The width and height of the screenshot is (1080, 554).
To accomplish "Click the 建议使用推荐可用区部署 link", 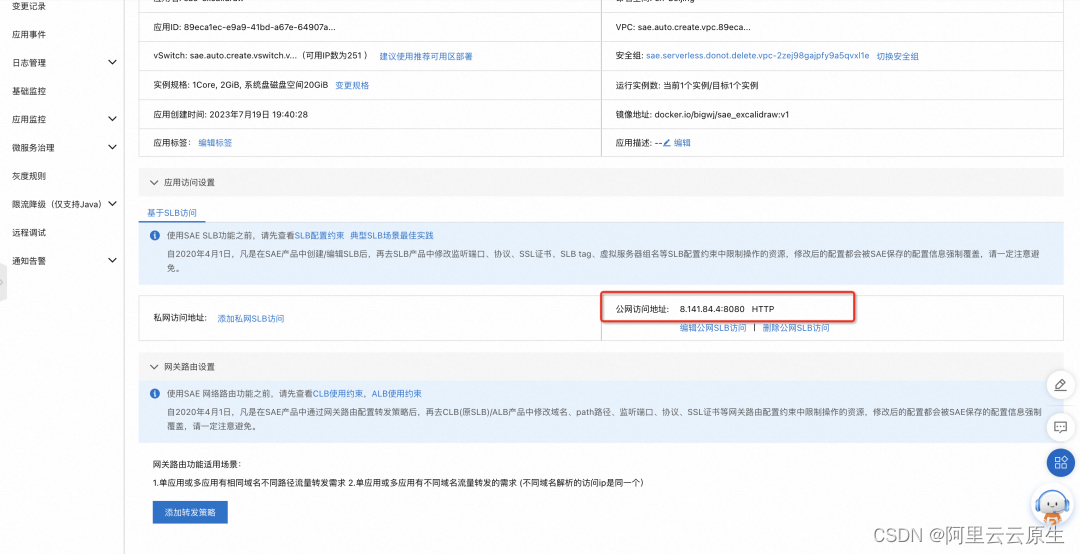I will point(426,57).
